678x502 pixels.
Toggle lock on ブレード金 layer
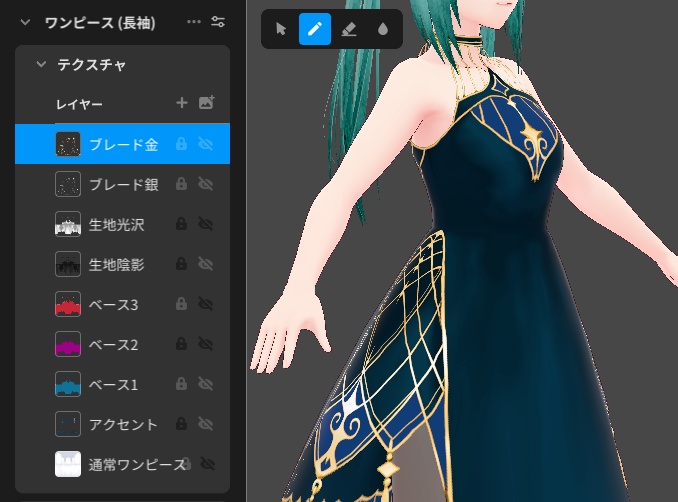[x=182, y=144]
